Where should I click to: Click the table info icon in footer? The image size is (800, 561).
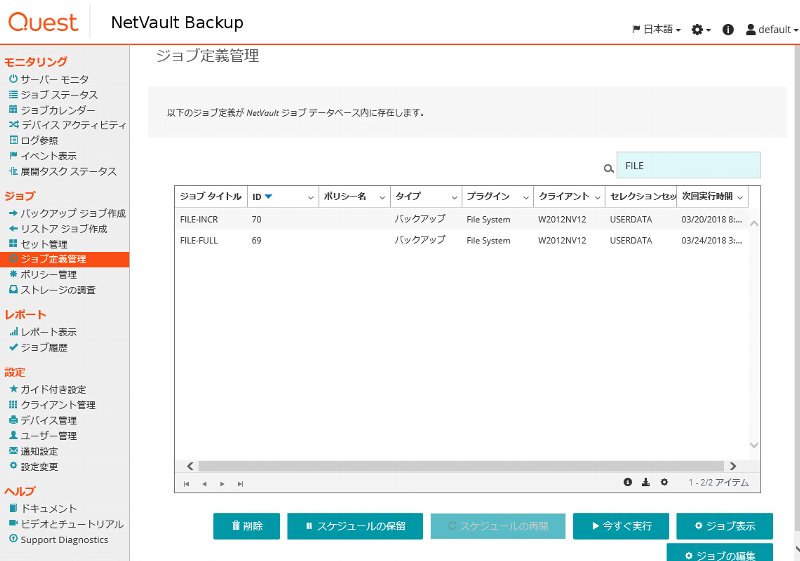pos(628,482)
